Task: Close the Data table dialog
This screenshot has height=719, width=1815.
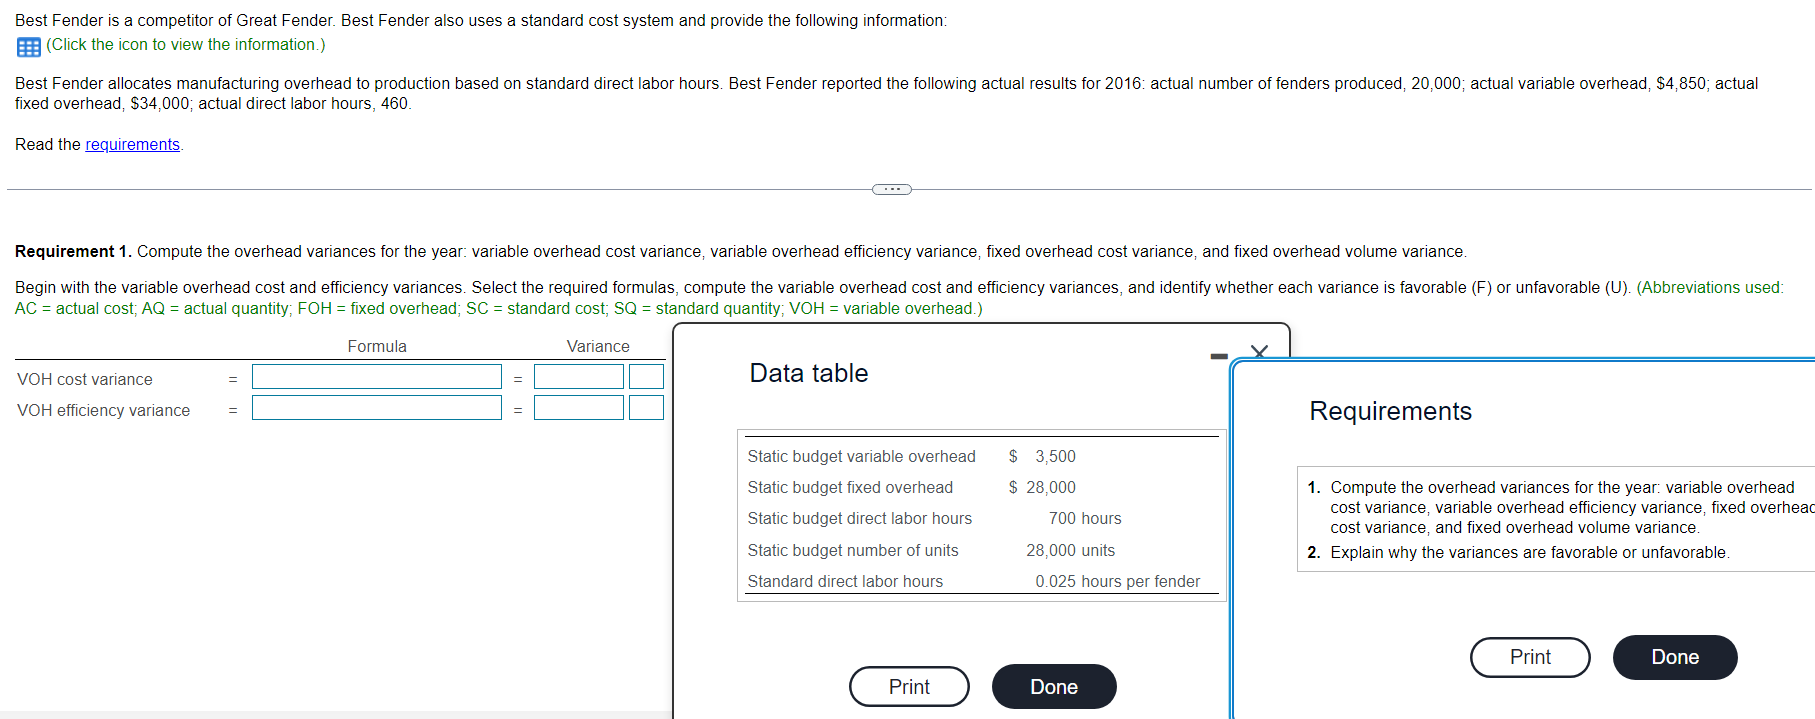Action: point(1259,352)
